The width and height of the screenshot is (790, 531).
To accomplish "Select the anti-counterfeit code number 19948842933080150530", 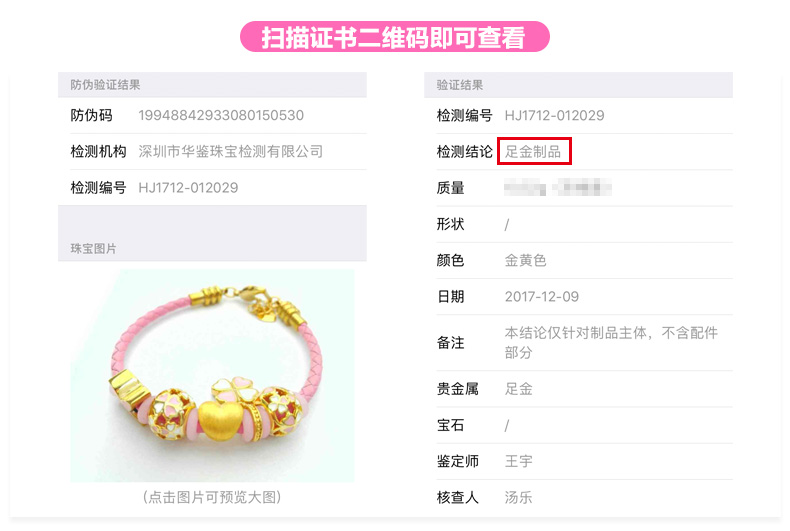I will pos(221,115).
